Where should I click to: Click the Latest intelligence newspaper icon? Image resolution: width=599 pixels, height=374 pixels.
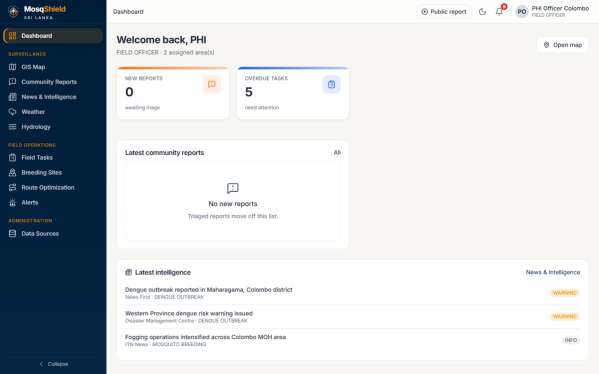pyautogui.click(x=129, y=272)
